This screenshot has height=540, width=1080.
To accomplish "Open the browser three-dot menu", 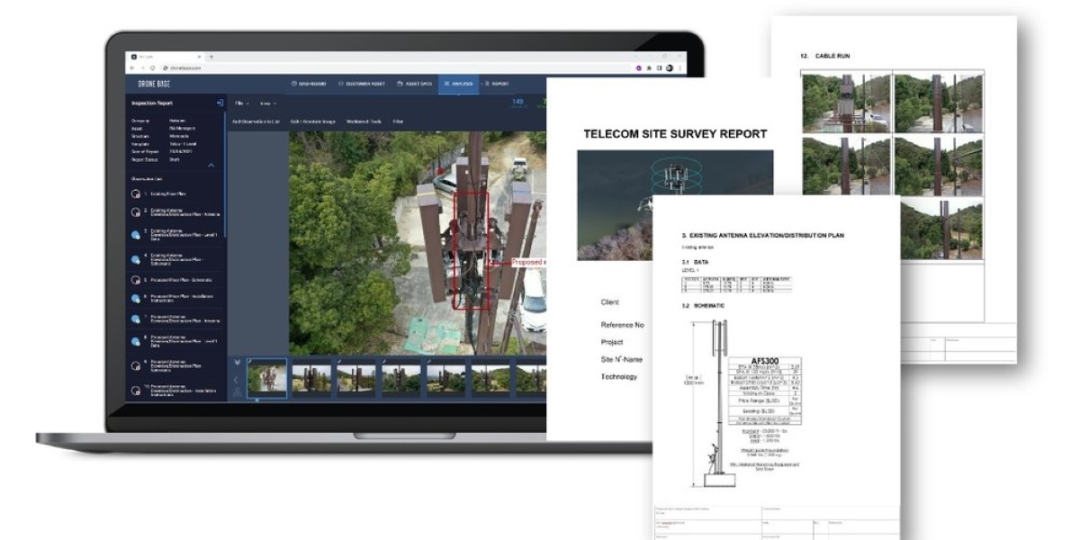I will [680, 67].
